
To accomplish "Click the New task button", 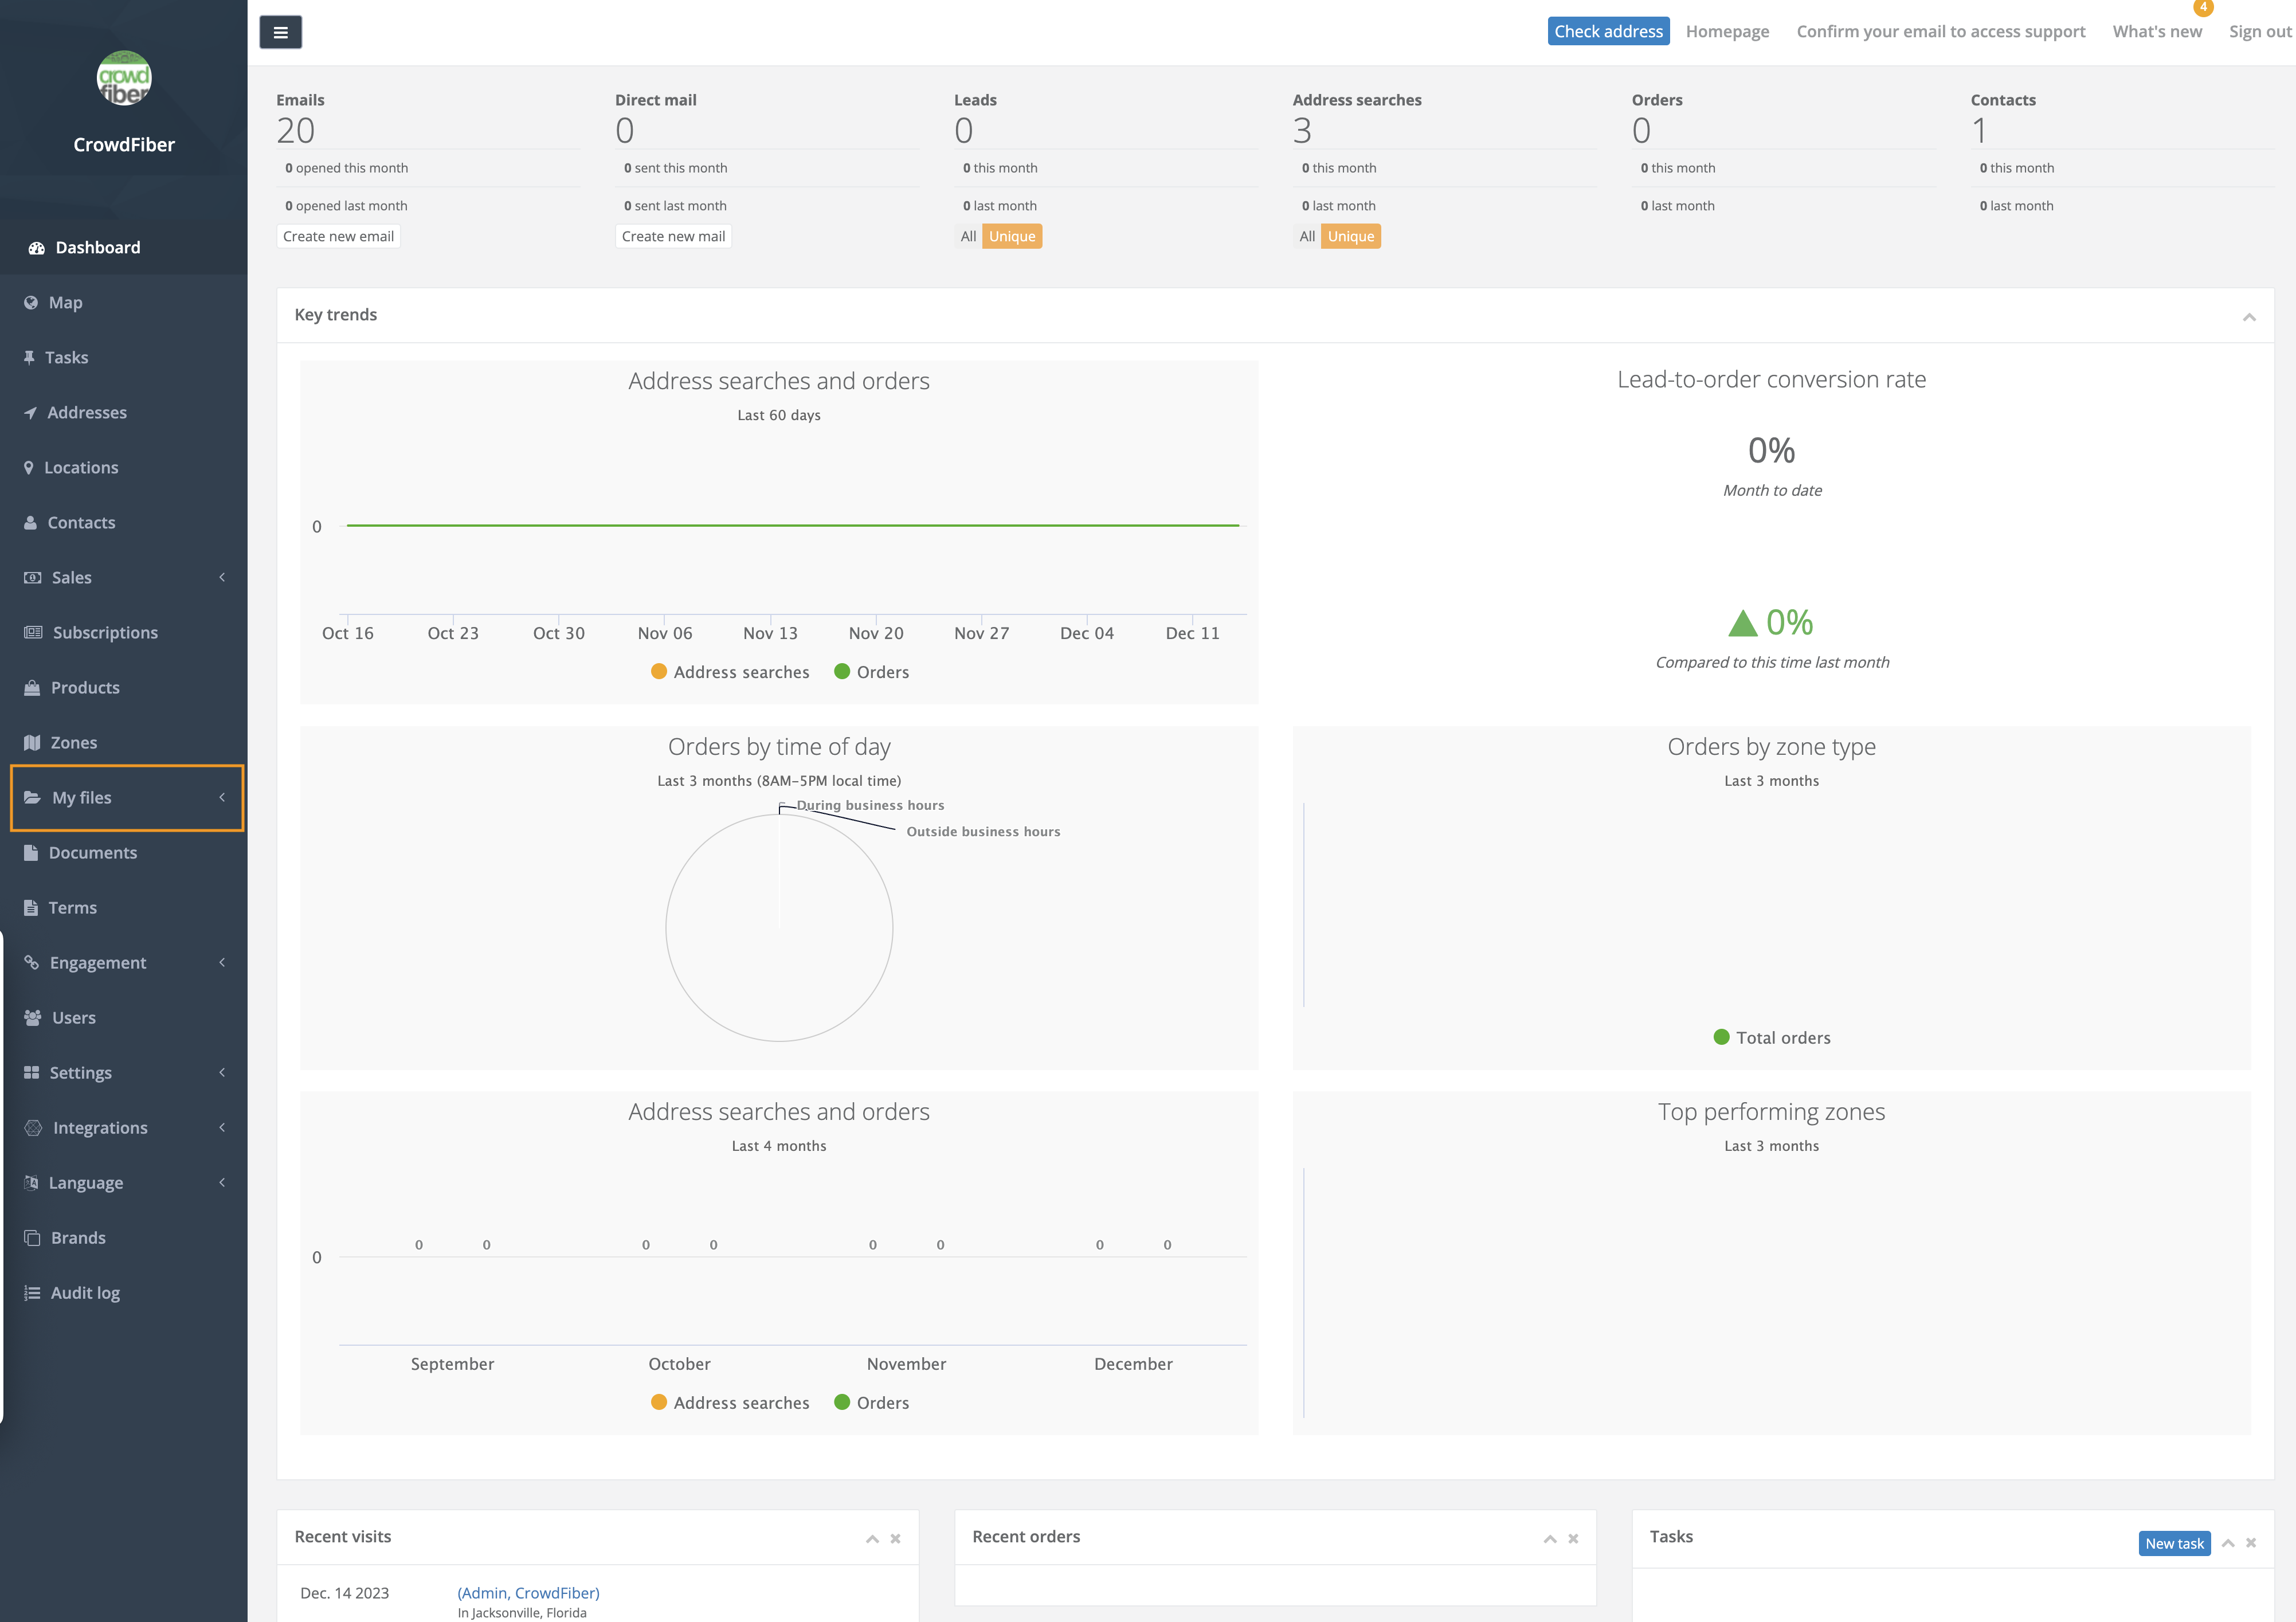I will (x=2174, y=1543).
